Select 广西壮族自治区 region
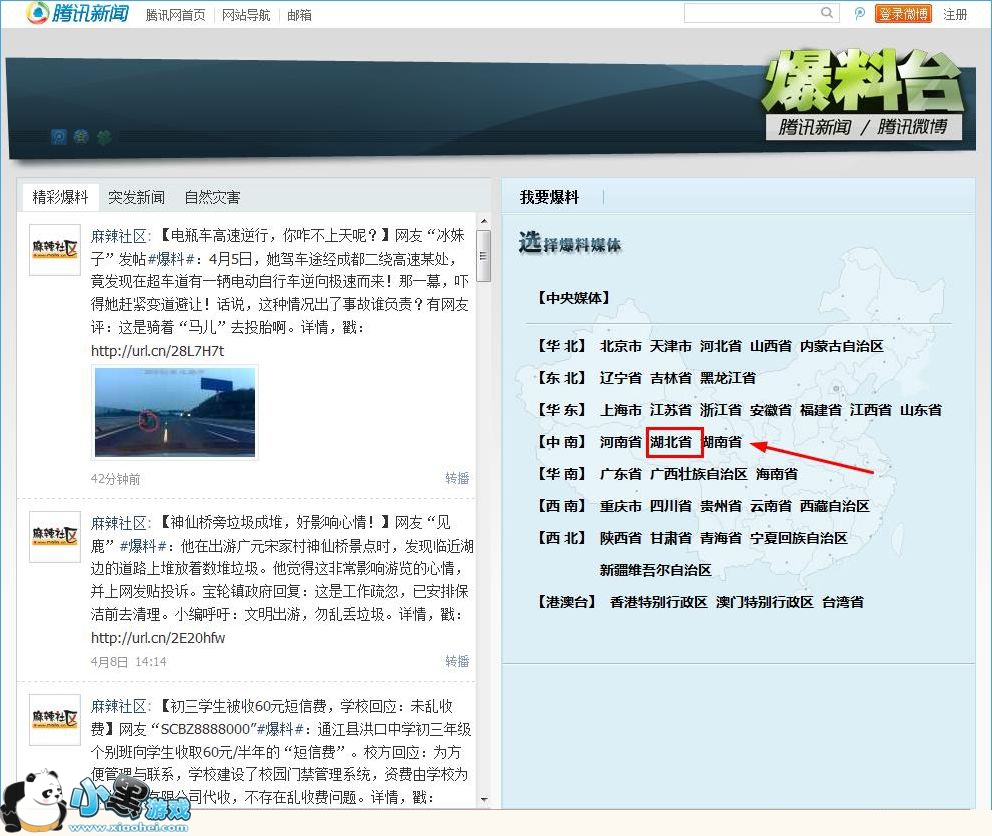The height and width of the screenshot is (836, 992). tap(698, 474)
